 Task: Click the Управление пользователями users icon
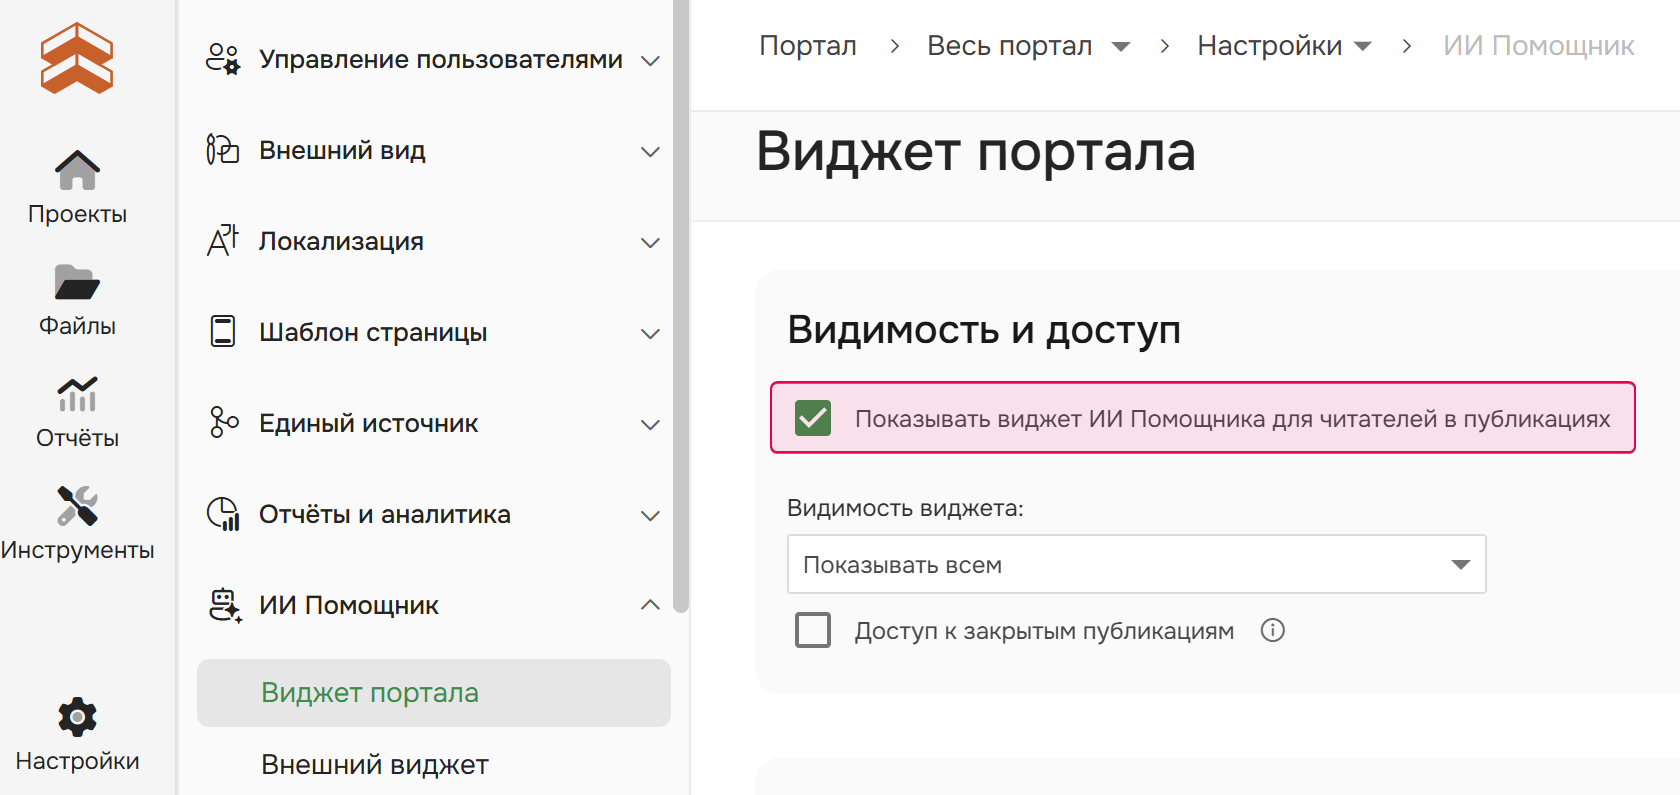223,60
